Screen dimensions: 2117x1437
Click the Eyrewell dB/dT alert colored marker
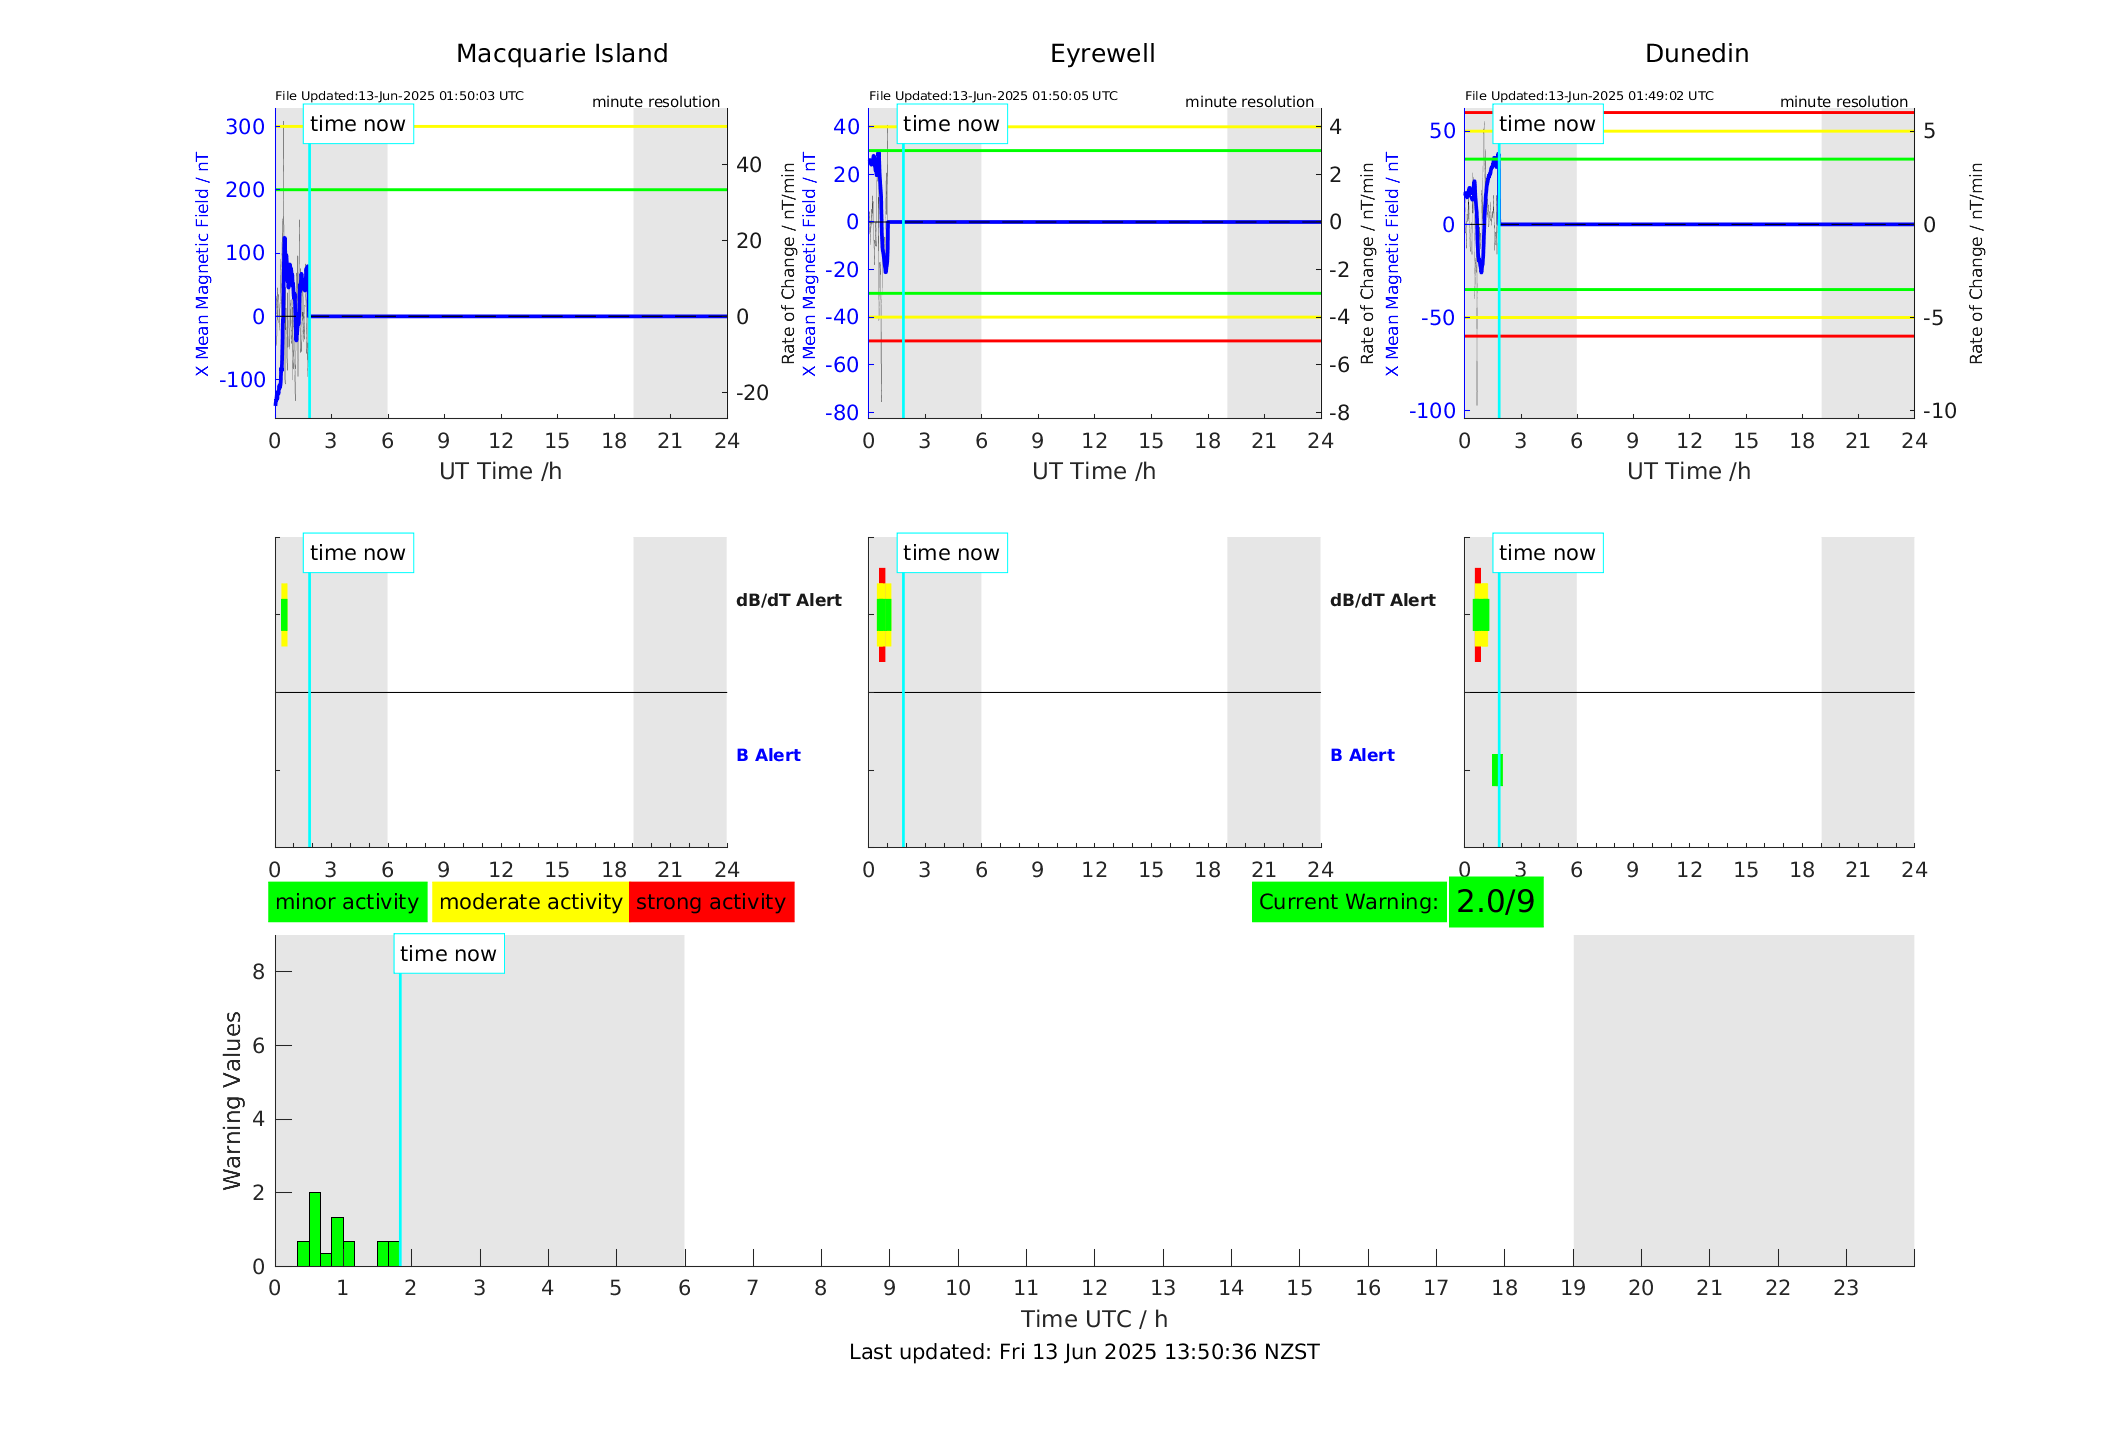tap(883, 615)
